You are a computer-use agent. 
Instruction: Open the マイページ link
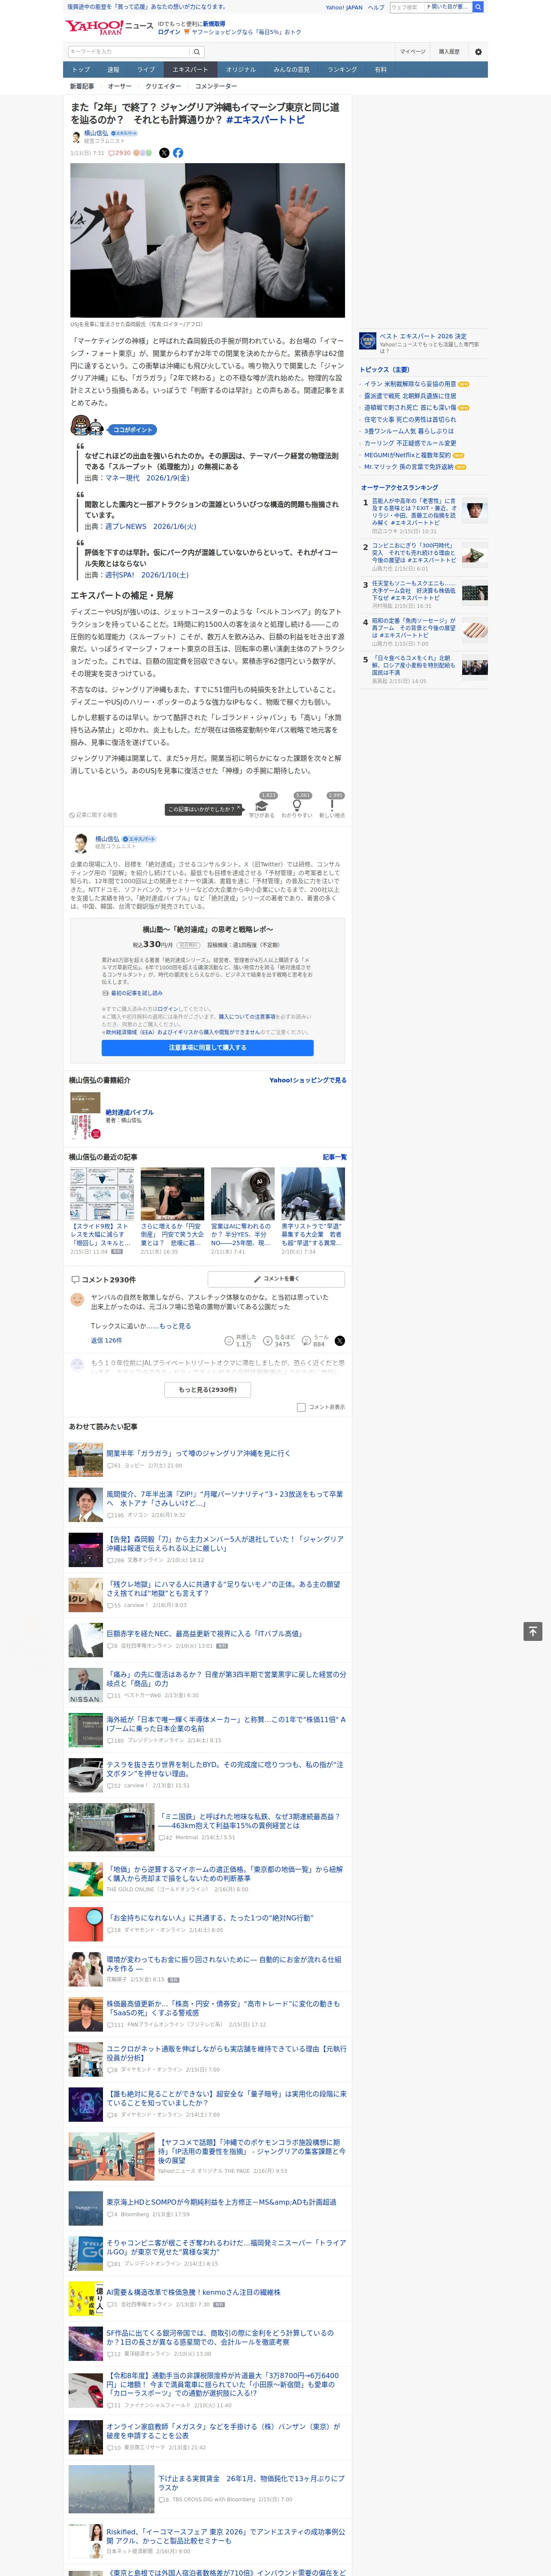413,52
